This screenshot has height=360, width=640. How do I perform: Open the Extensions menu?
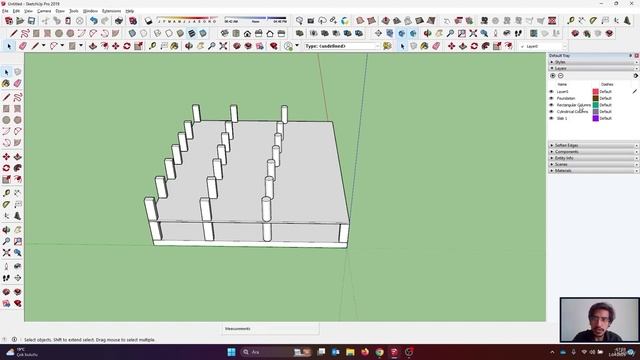[x=111, y=11]
